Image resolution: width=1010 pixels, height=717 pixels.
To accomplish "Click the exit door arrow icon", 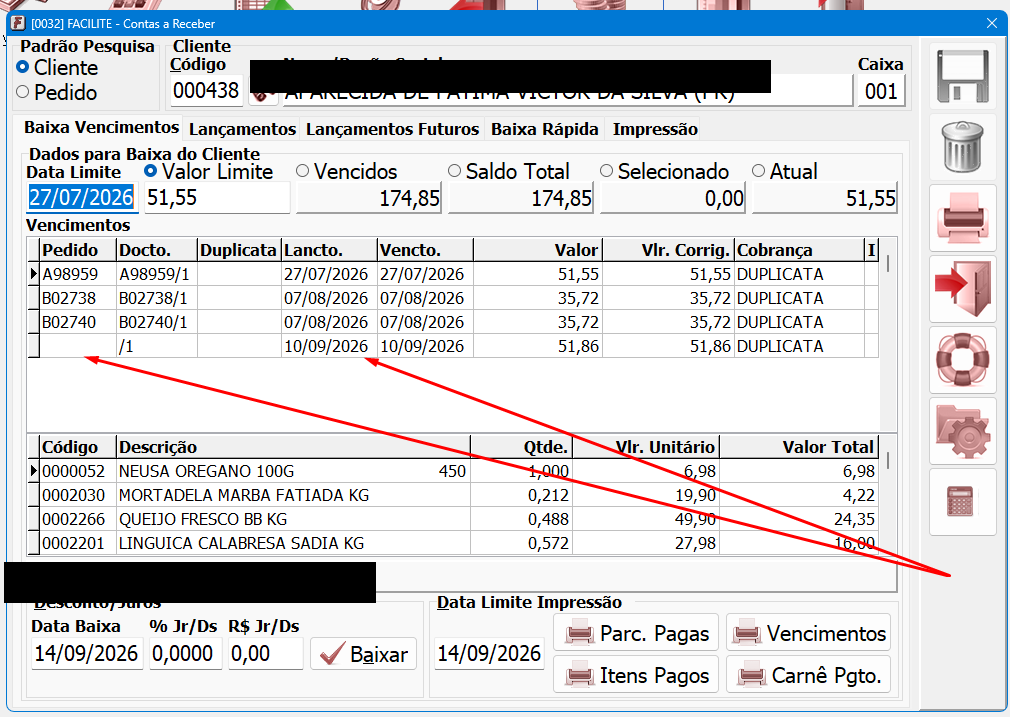I will coord(962,289).
